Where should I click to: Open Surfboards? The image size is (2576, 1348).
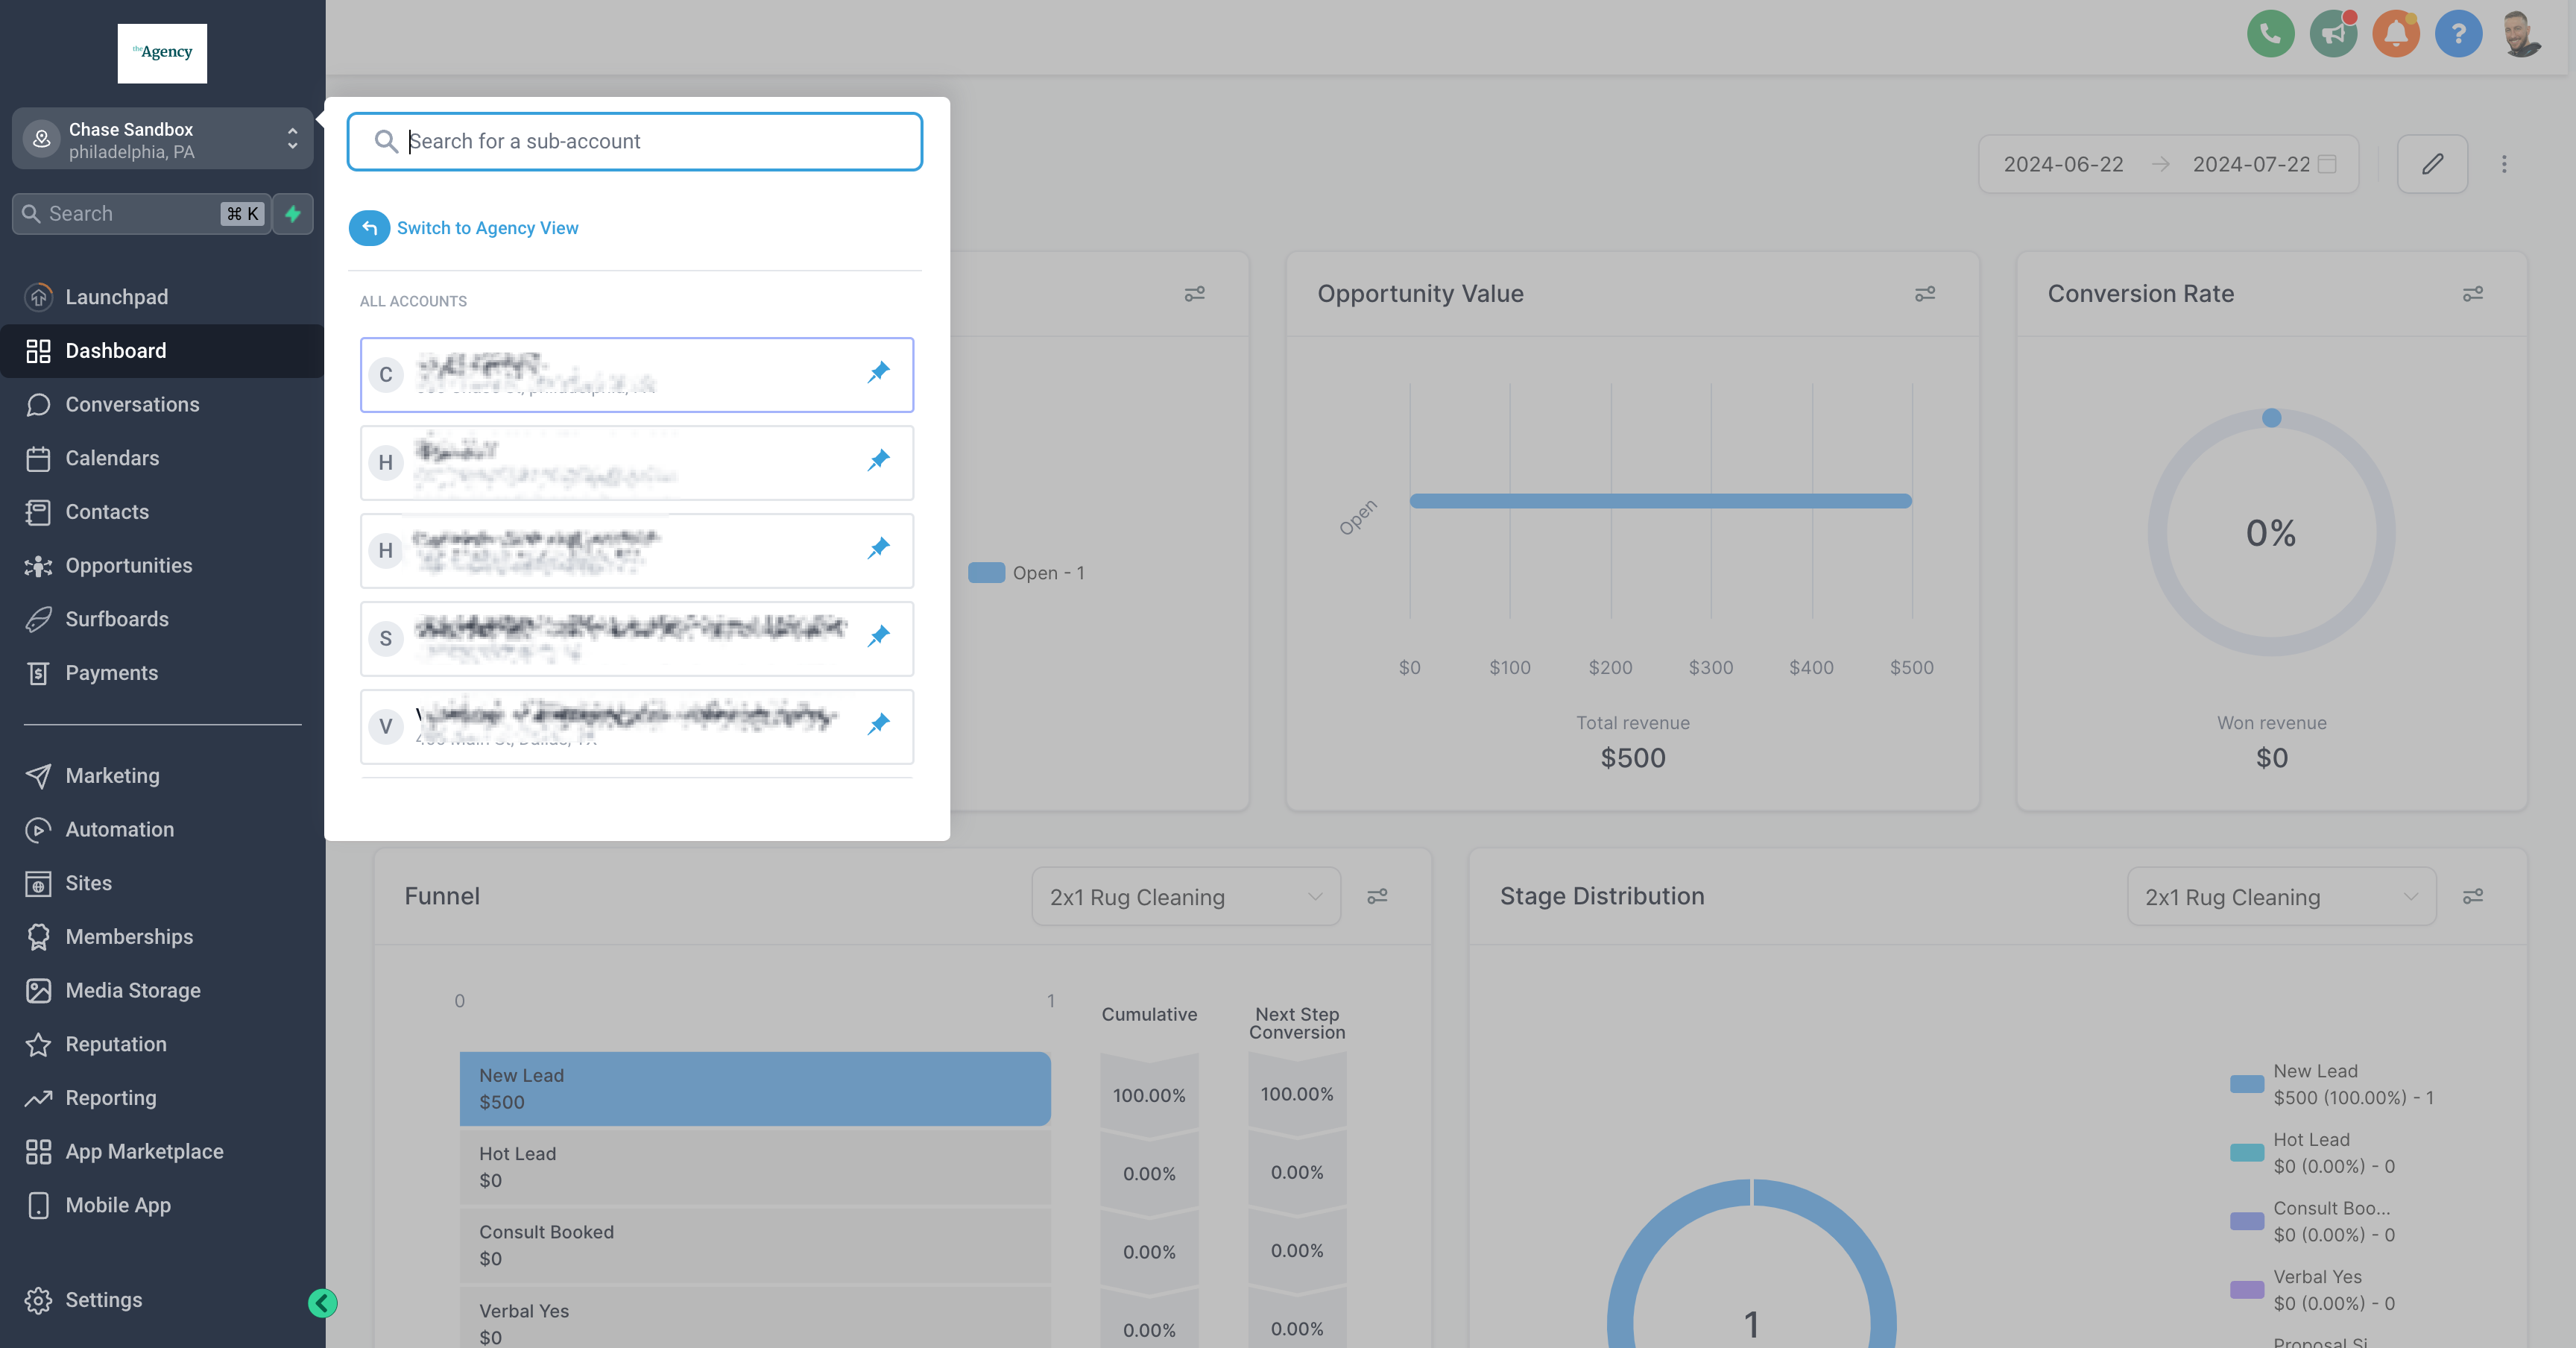[x=162, y=619]
